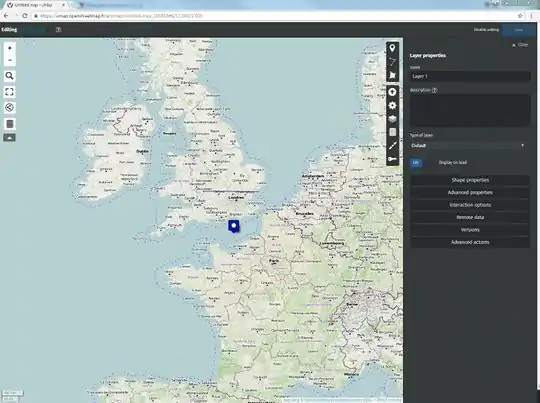Toggle fullscreen map view
Viewport: 540px width, 403px height.
pyautogui.click(x=10, y=92)
